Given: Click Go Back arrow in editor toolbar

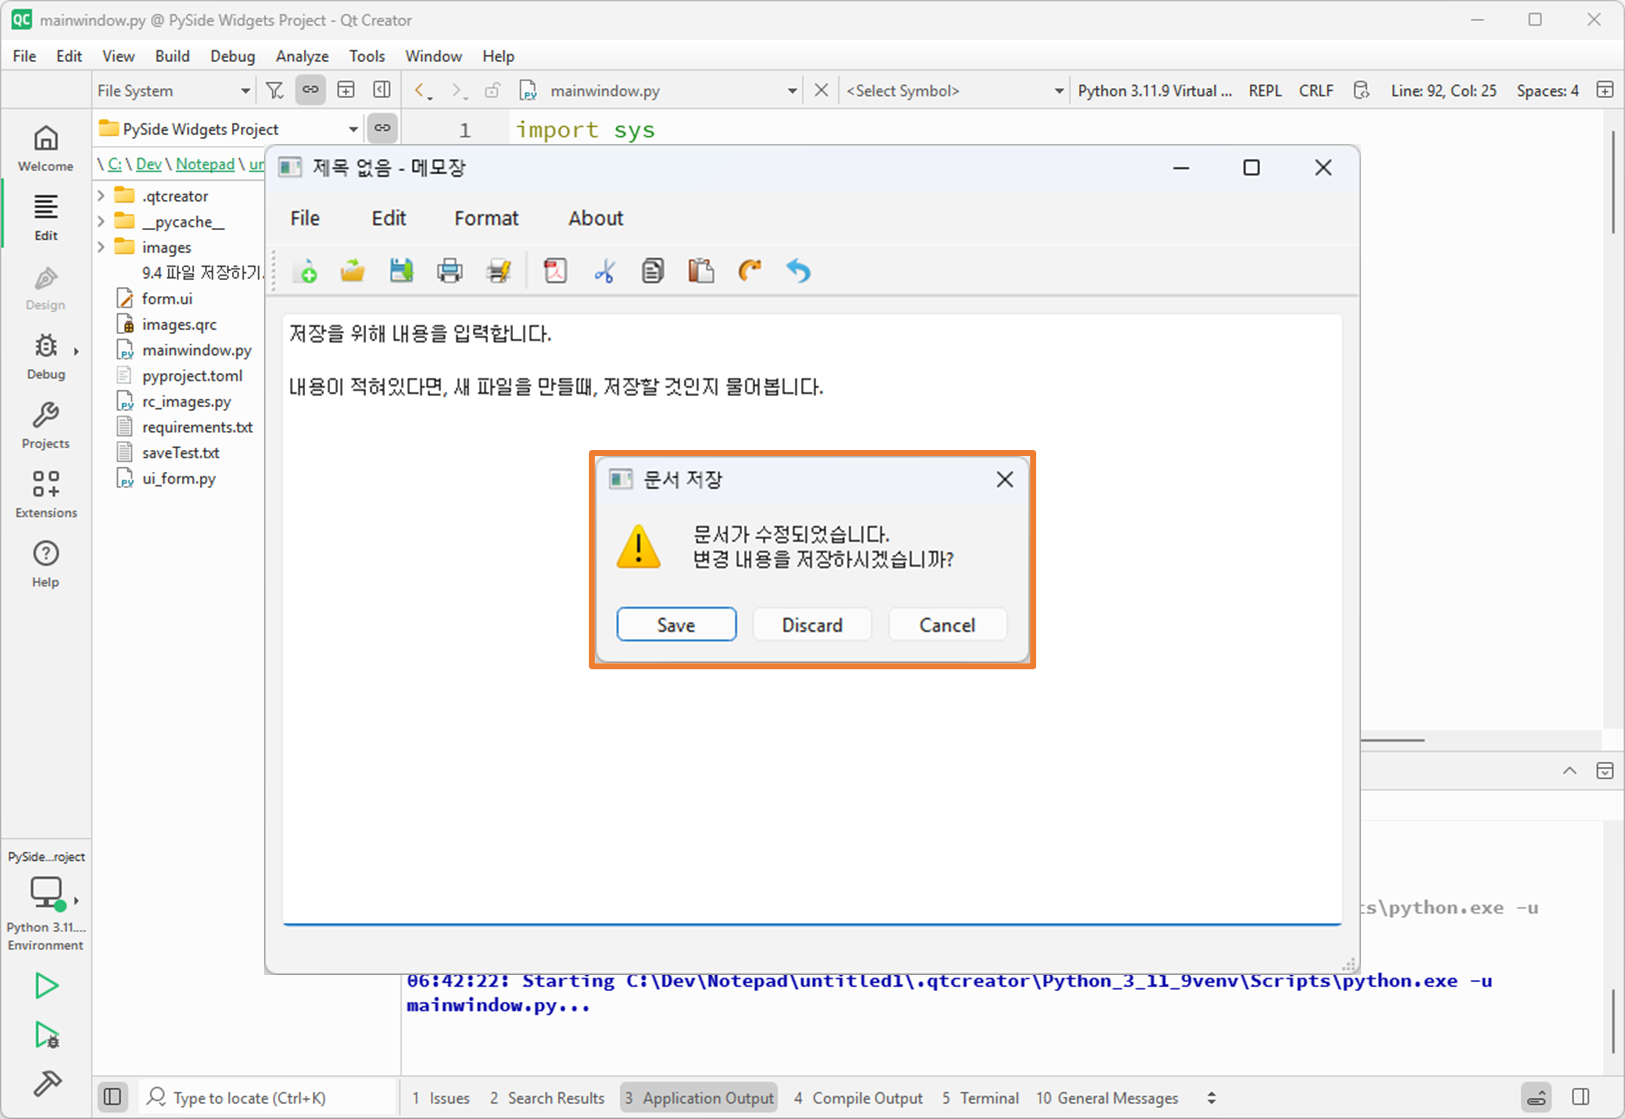Looking at the screenshot, I should tap(423, 91).
